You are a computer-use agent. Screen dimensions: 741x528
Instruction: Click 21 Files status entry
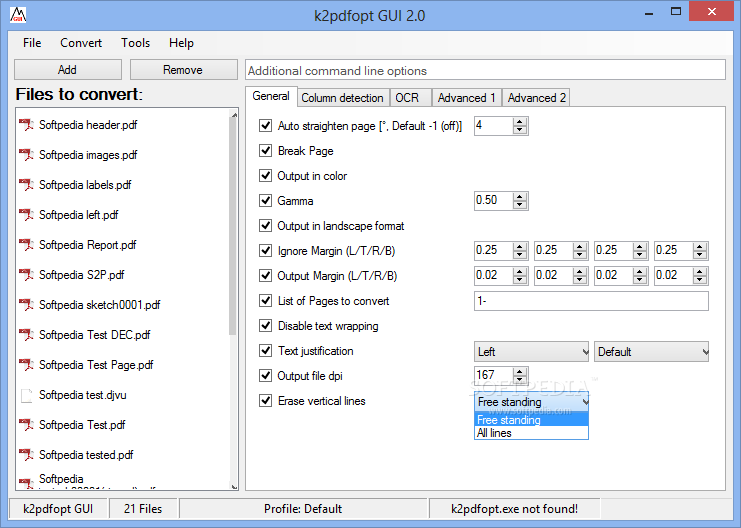(143, 509)
